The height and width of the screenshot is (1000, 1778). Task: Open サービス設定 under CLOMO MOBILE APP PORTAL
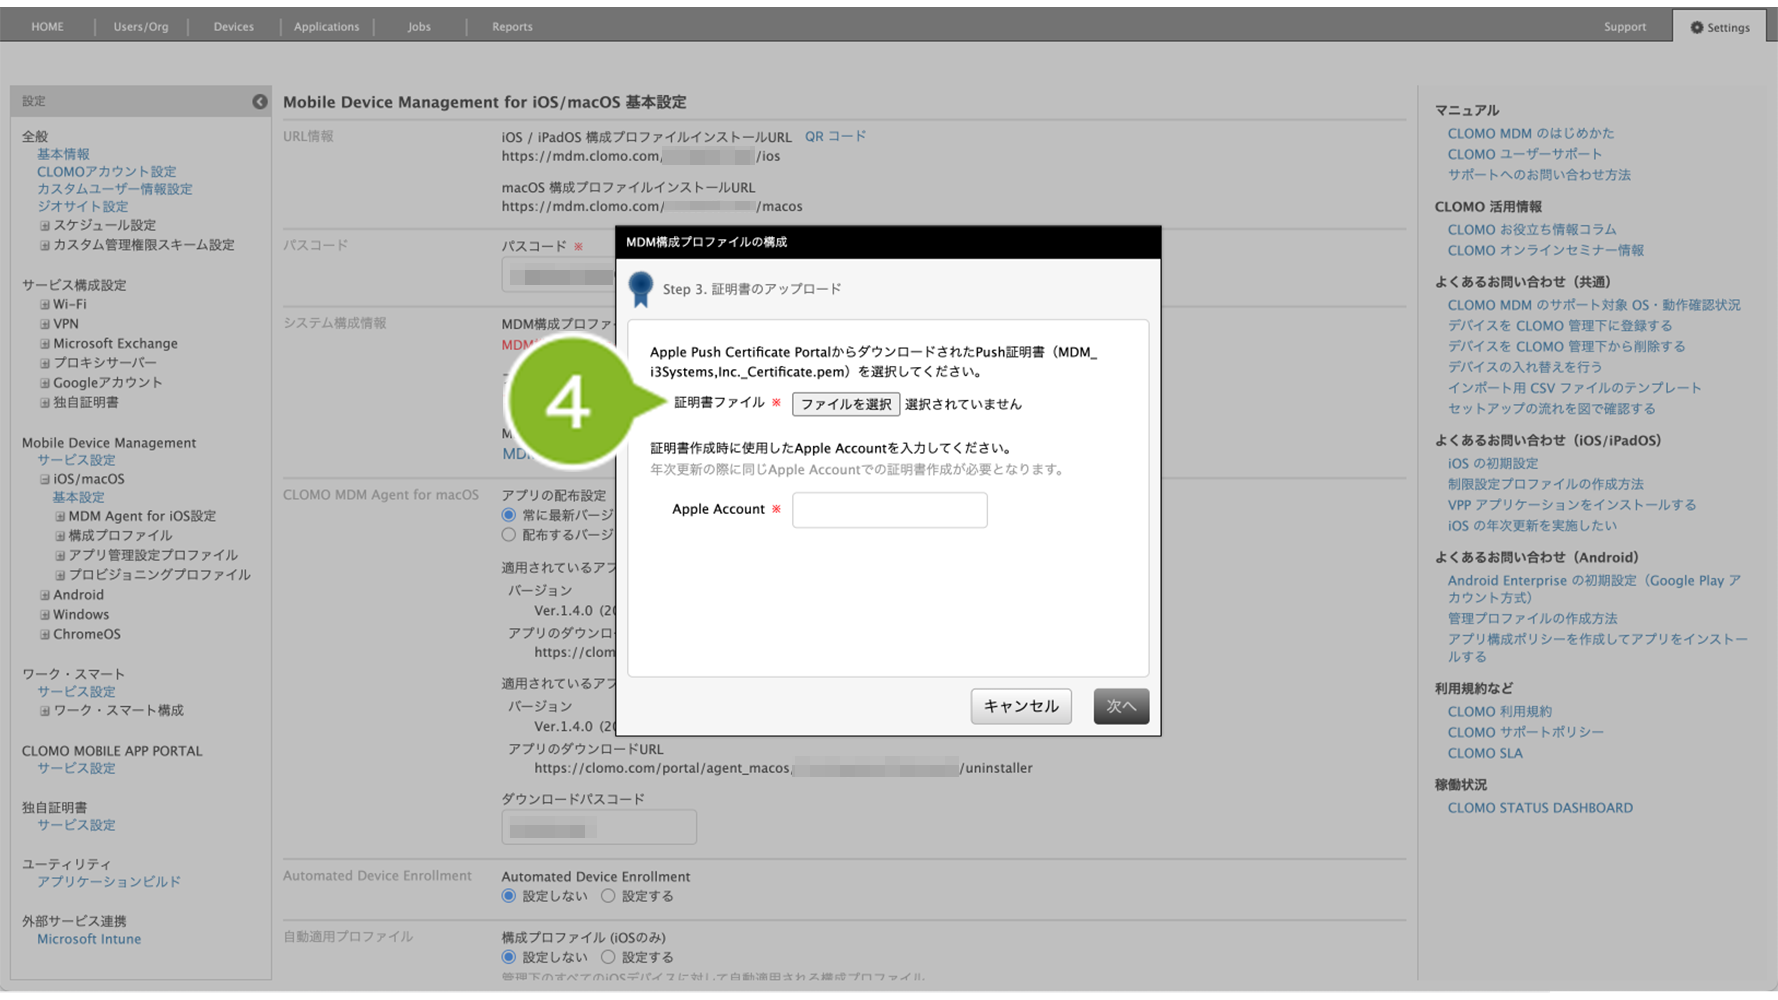(76, 769)
